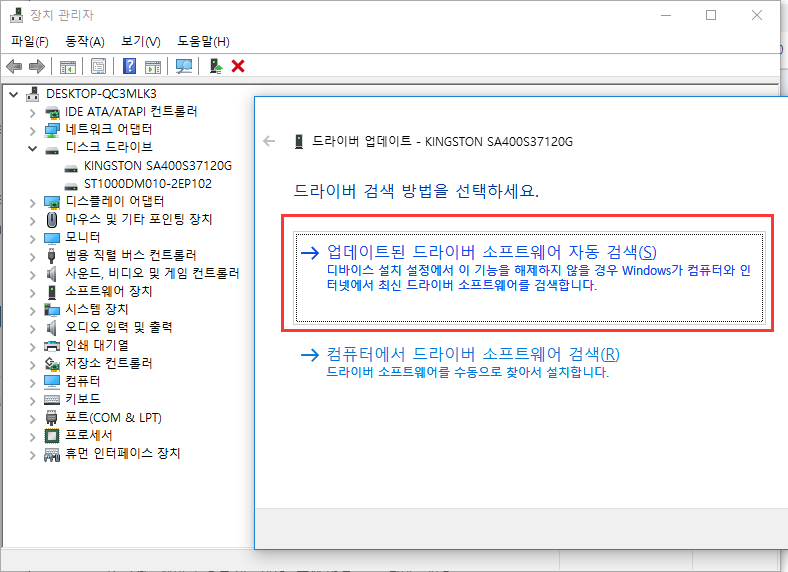Click the 범용 직렬 버스 컨트롤러 icon

[51, 255]
